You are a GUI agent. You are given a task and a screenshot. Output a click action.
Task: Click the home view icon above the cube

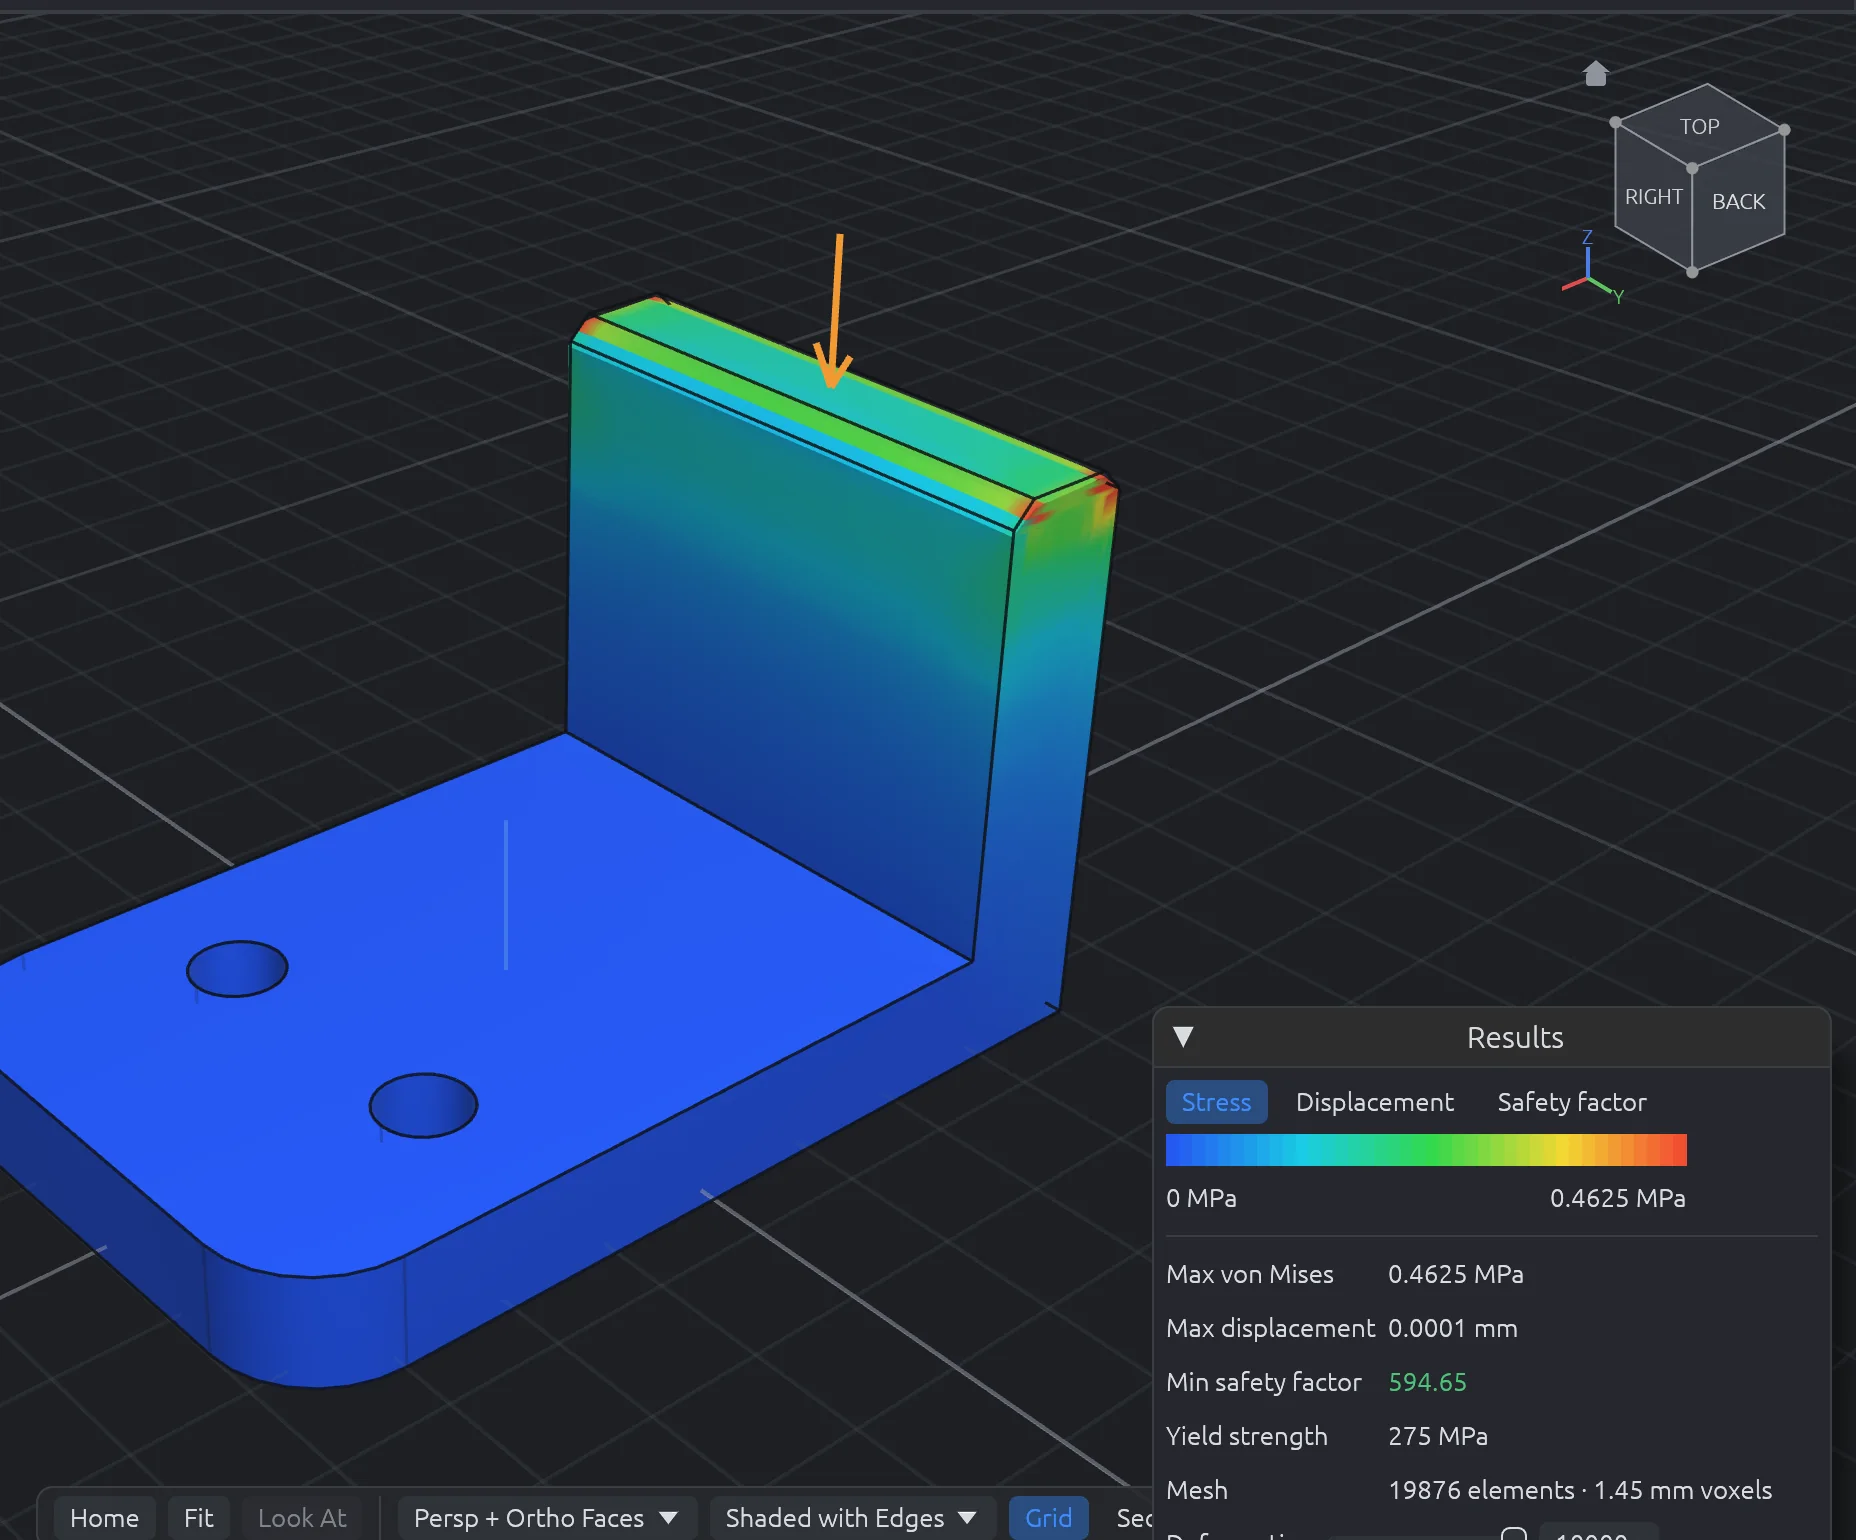tap(1596, 73)
